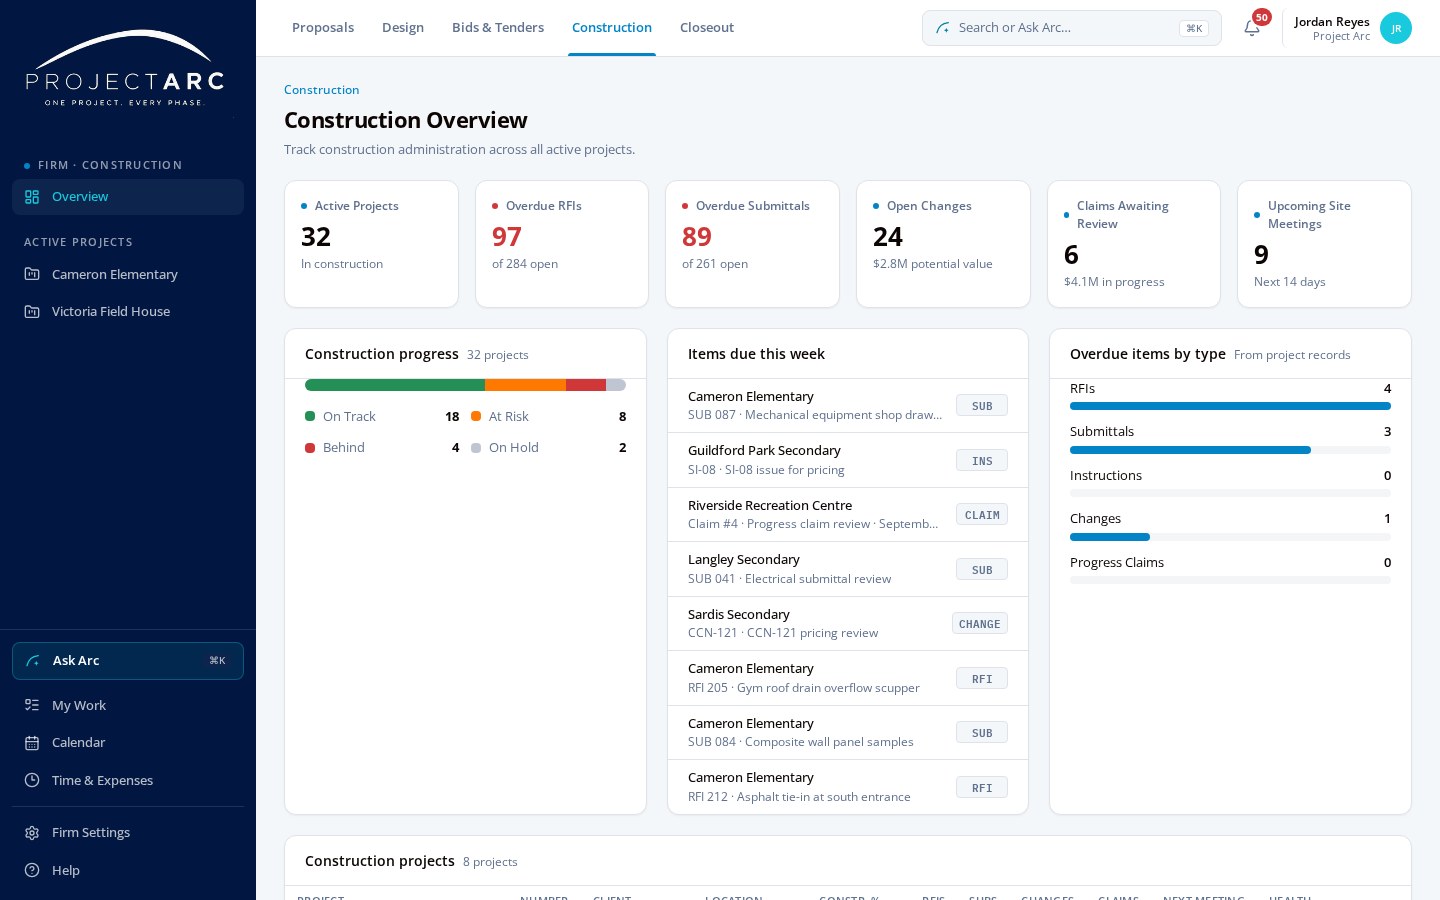This screenshot has height=900, width=1440.
Task: Click the Ask Arc logo icon in sidebar
Action: coord(33,661)
